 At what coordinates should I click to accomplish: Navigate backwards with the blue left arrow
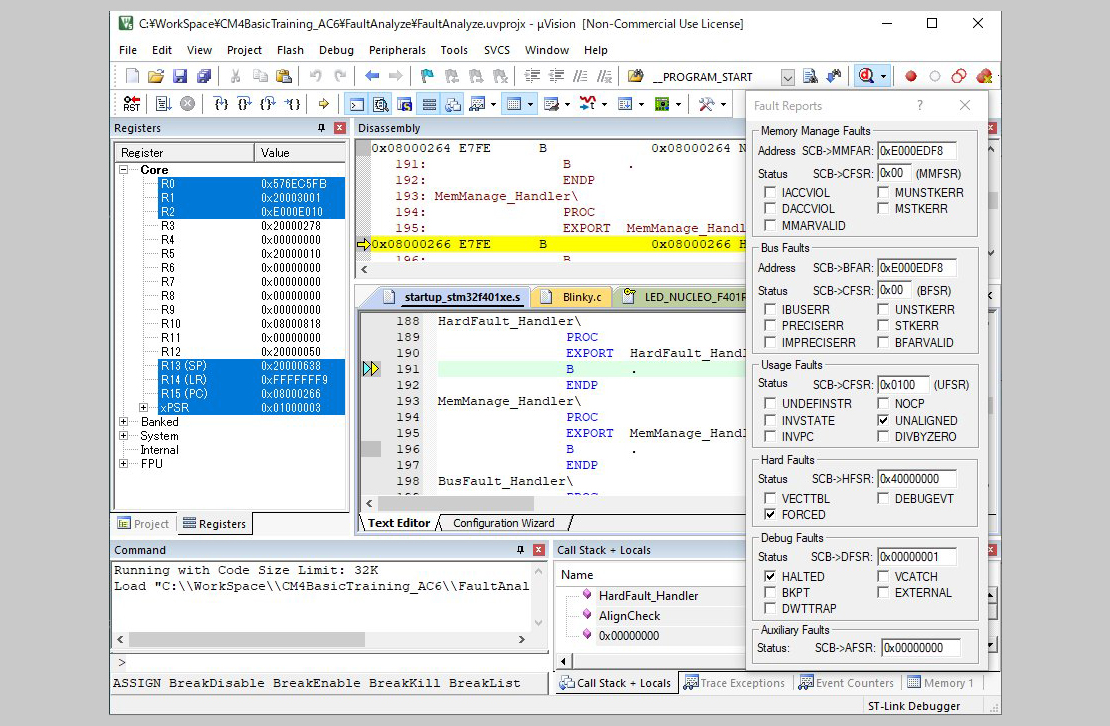coord(372,76)
